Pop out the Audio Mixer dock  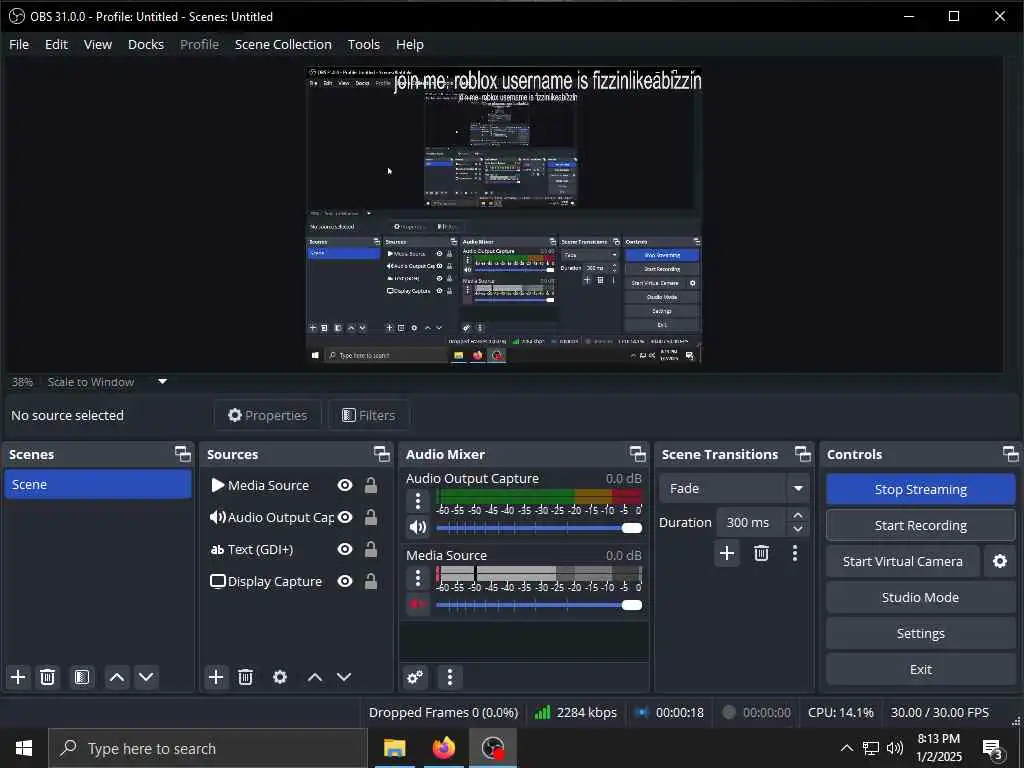point(637,454)
